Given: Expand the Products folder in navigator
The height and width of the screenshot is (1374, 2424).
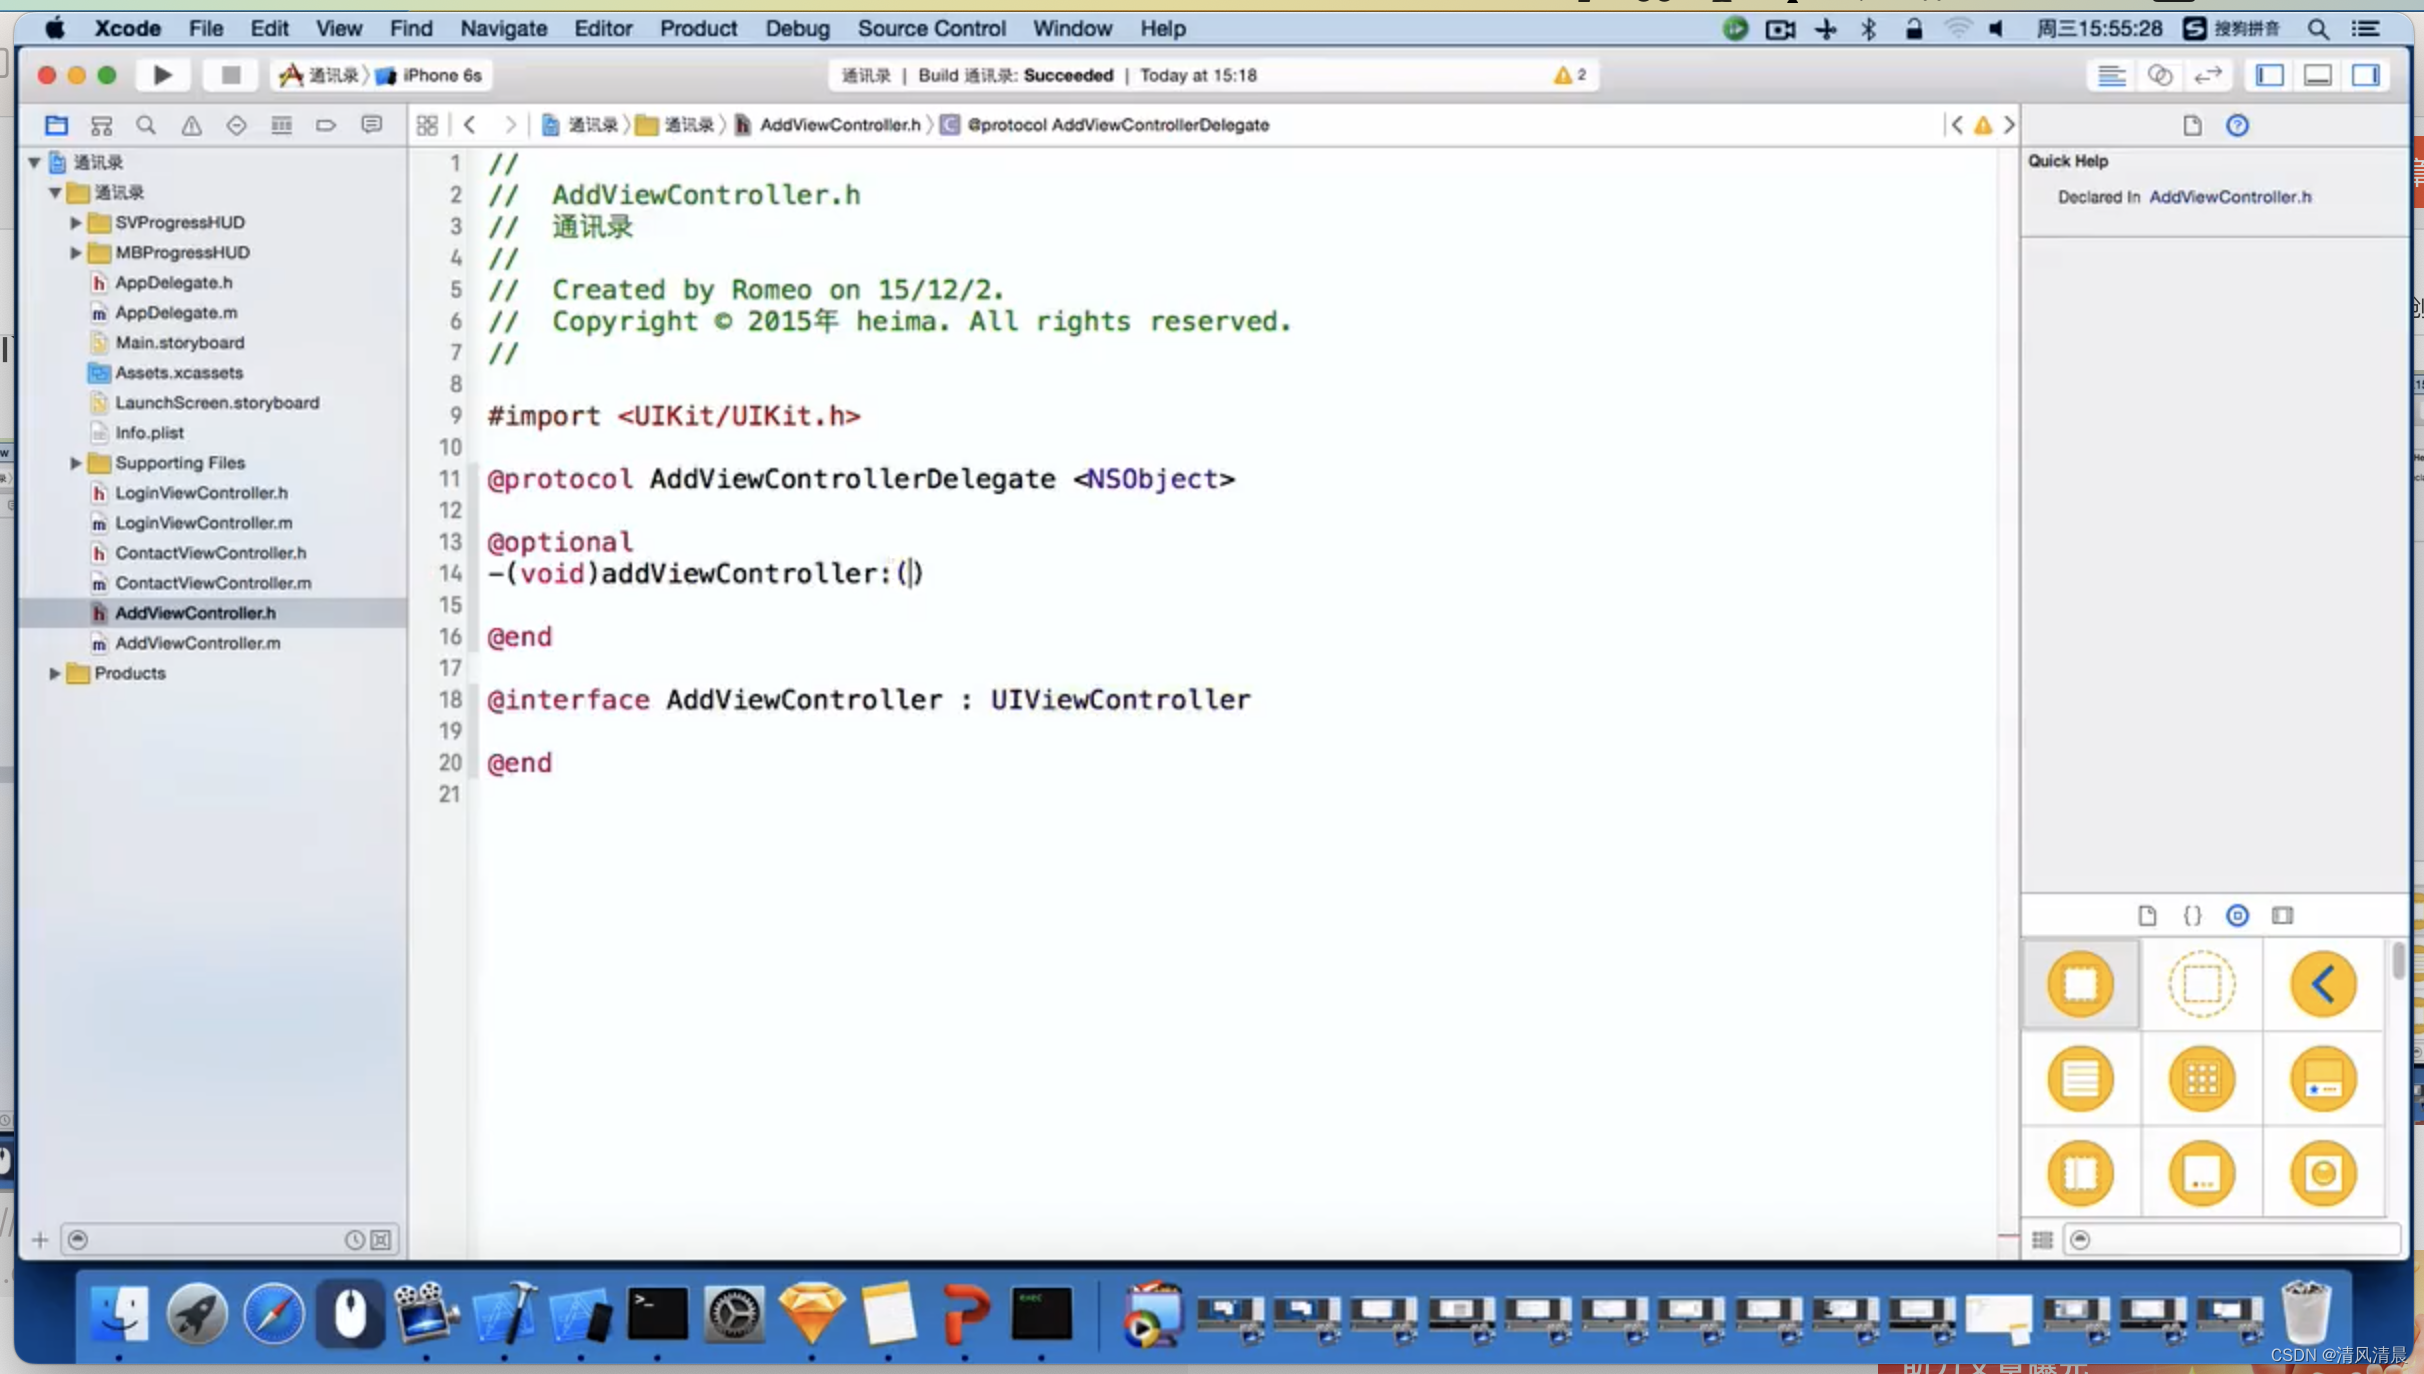Looking at the screenshot, I should pos(55,673).
